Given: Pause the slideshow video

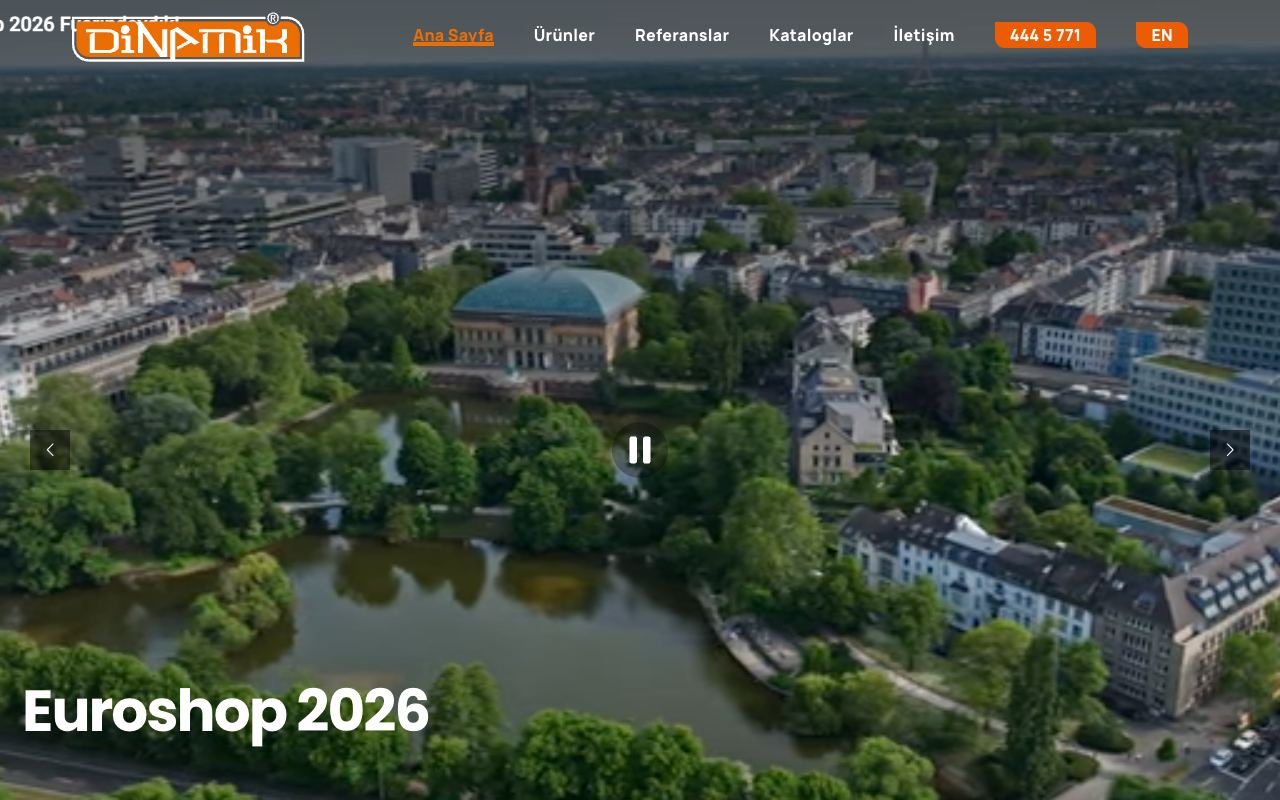Looking at the screenshot, I should (640, 450).
